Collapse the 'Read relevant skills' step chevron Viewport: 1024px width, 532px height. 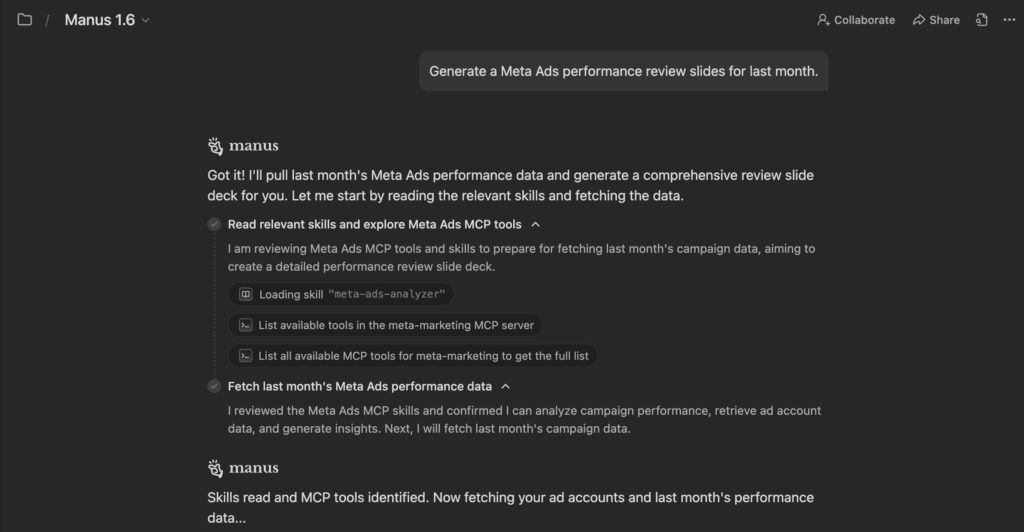pyautogui.click(x=536, y=224)
